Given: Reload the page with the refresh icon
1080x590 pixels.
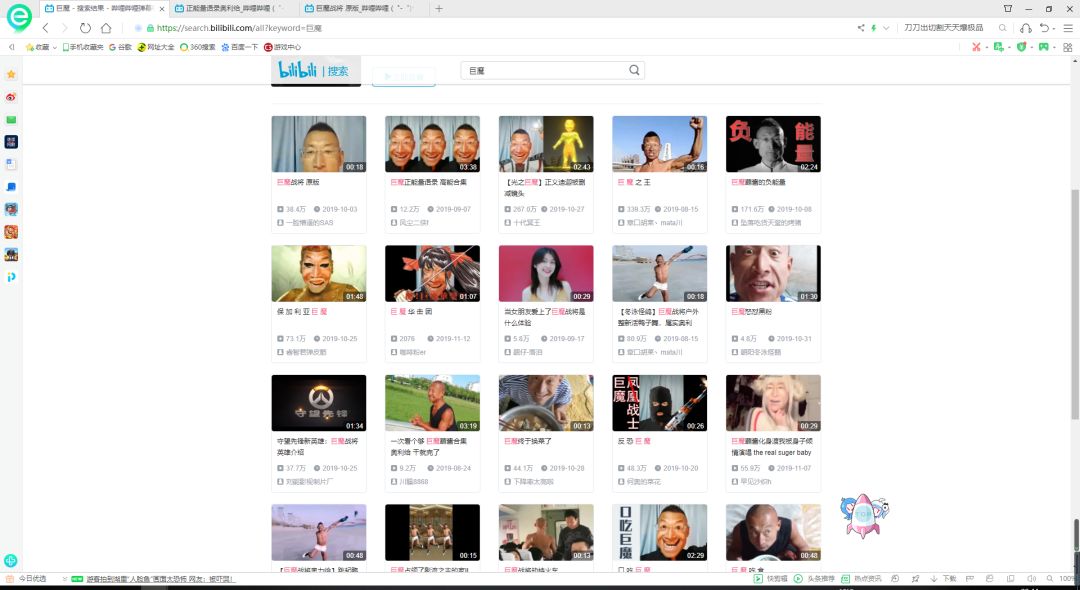Looking at the screenshot, I should tap(85, 28).
